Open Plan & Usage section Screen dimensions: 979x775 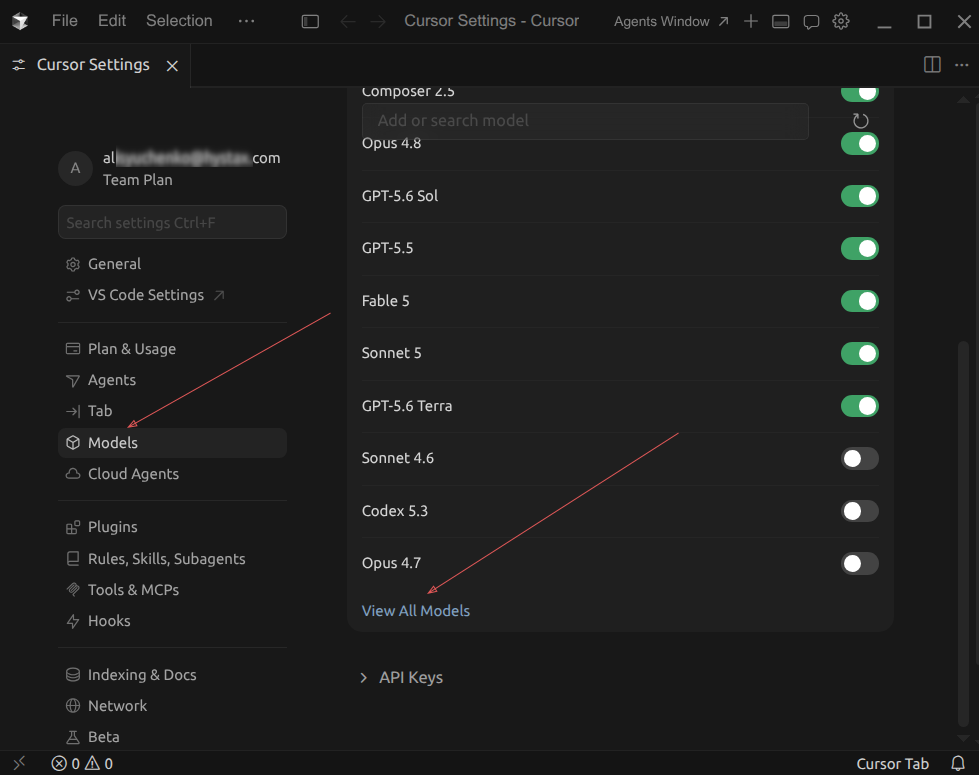pos(172,348)
